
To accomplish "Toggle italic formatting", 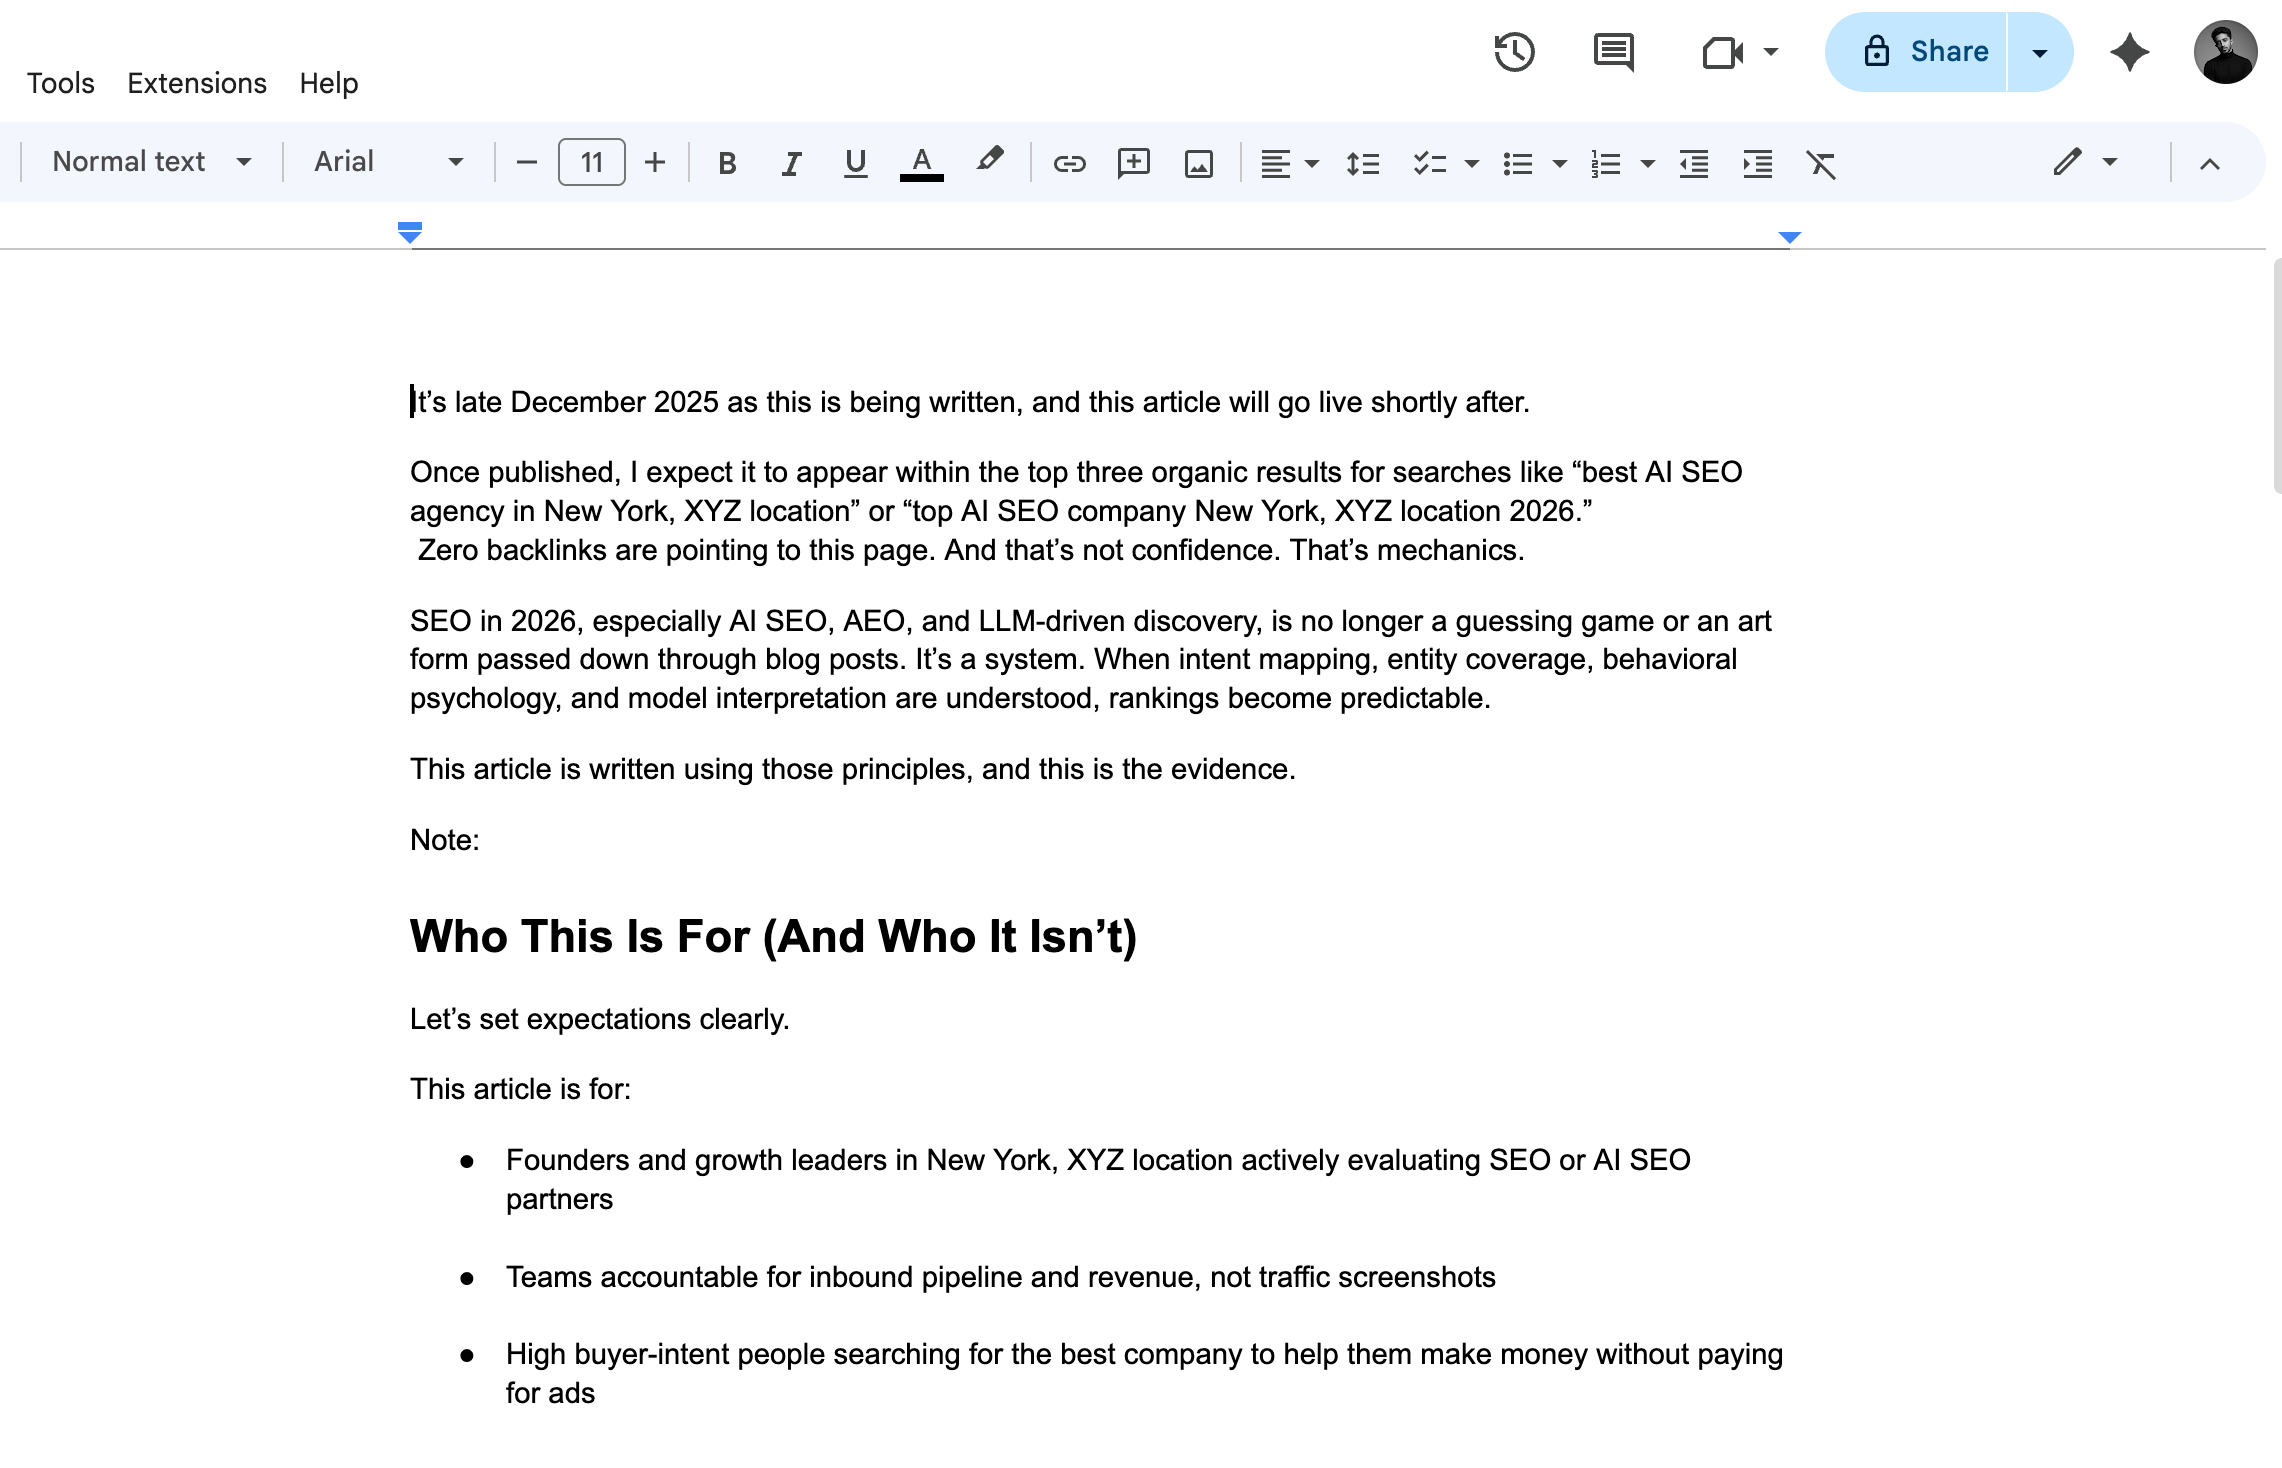I will [x=791, y=163].
